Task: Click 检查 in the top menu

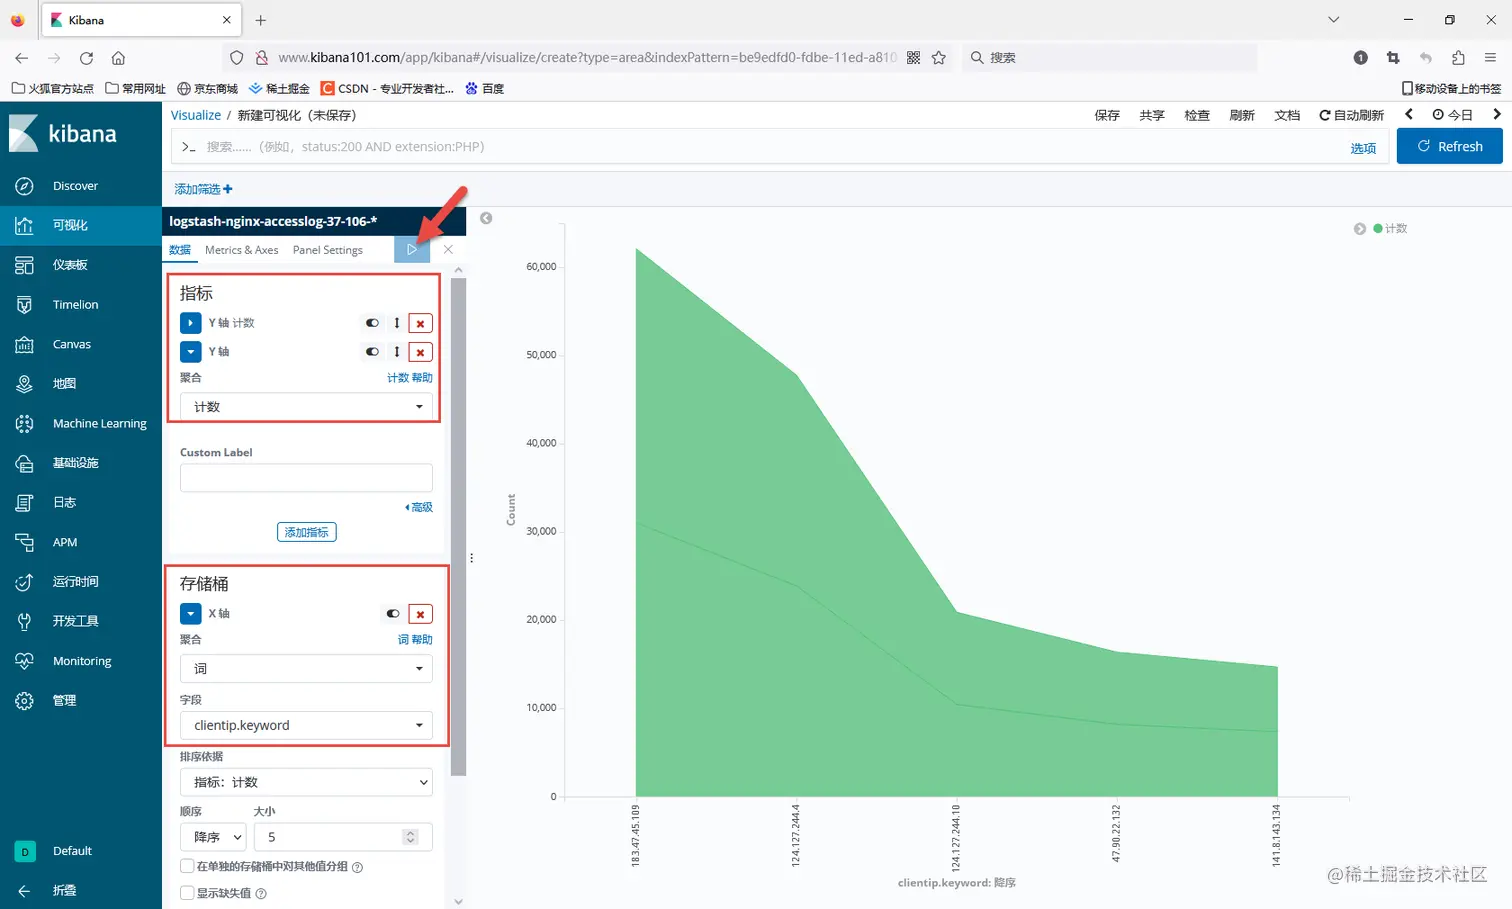Action: (x=1197, y=116)
